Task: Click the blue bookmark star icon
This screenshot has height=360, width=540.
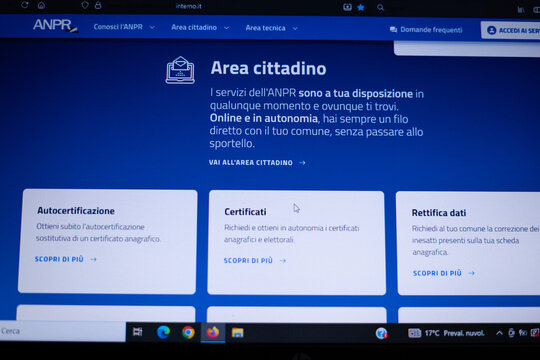Action: (361, 7)
